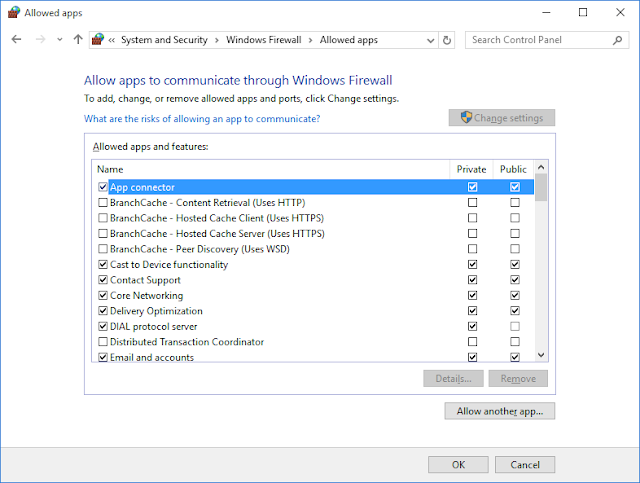Click Allow another app button
The image size is (640, 483).
(500, 411)
